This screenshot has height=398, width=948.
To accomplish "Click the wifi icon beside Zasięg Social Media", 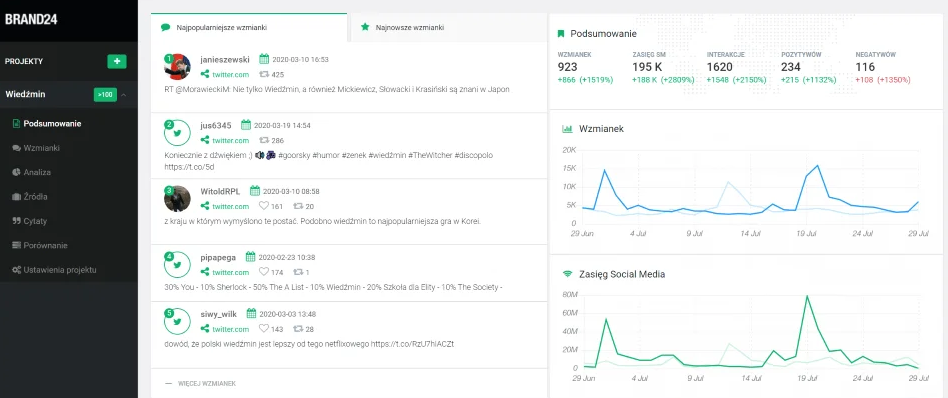I will point(567,273).
